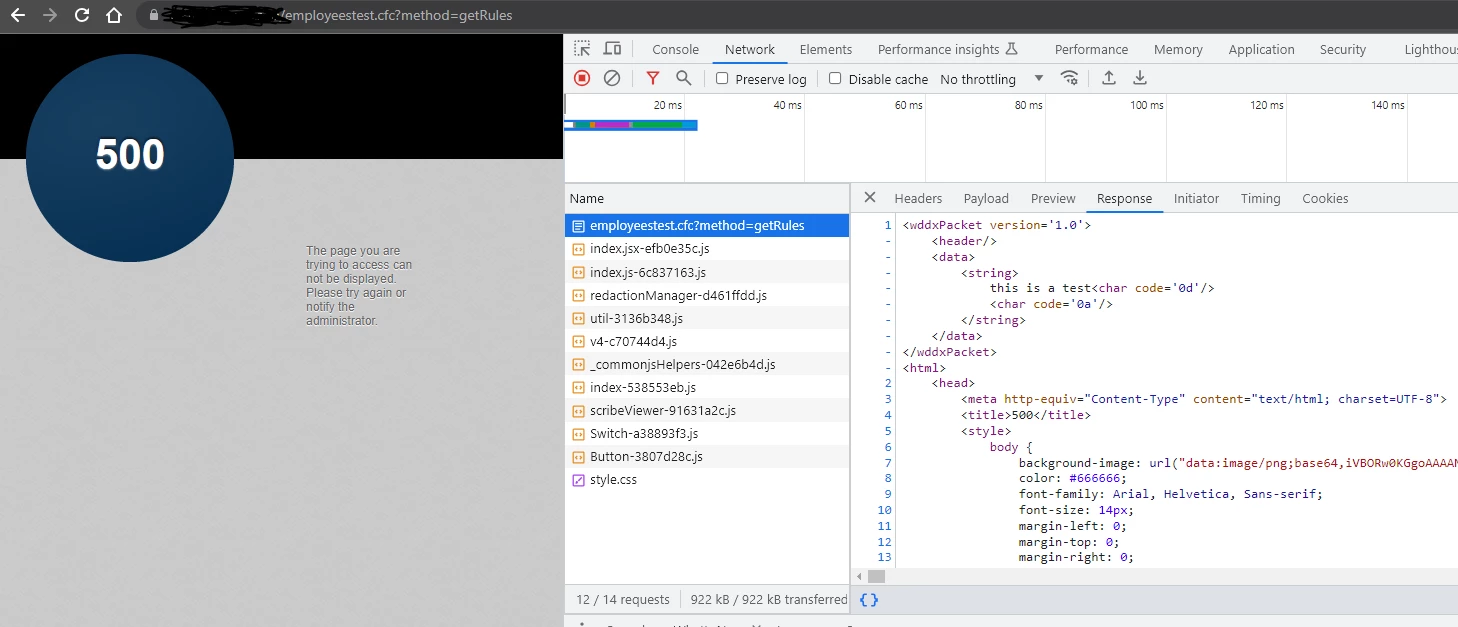Stop recording network log (red circle)
Image resolution: width=1458 pixels, height=627 pixels.
(x=582, y=78)
